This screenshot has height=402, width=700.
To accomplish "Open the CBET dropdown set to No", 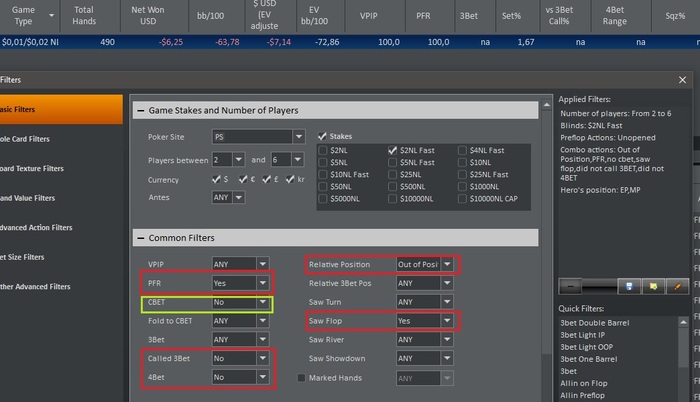I will 263,301.
